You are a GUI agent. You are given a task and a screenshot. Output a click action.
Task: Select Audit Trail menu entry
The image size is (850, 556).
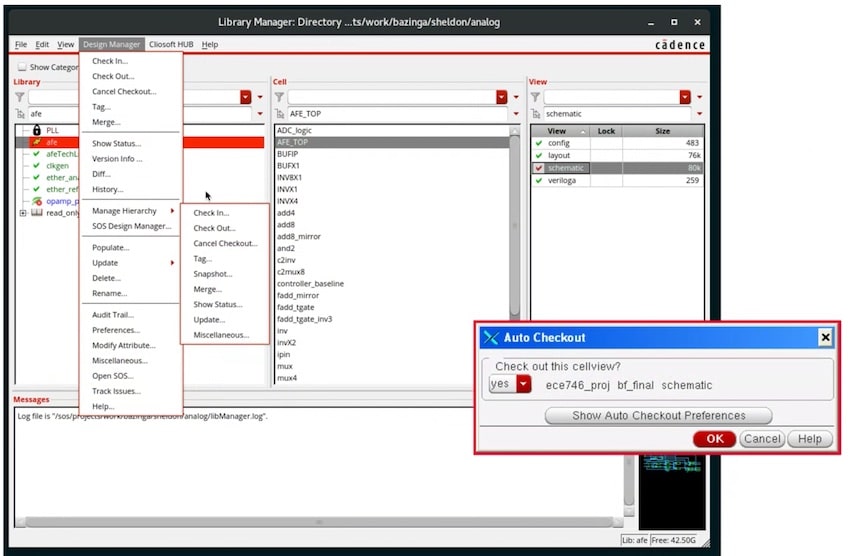coord(113,315)
